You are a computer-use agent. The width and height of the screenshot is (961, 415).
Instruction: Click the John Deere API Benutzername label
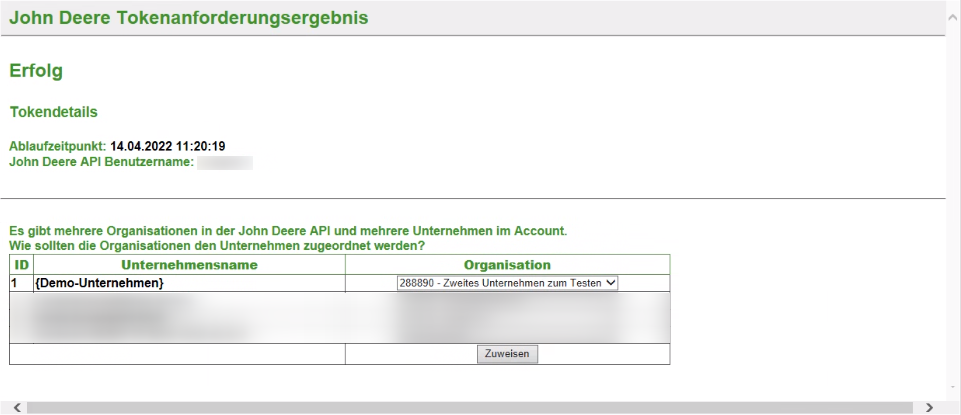point(100,161)
